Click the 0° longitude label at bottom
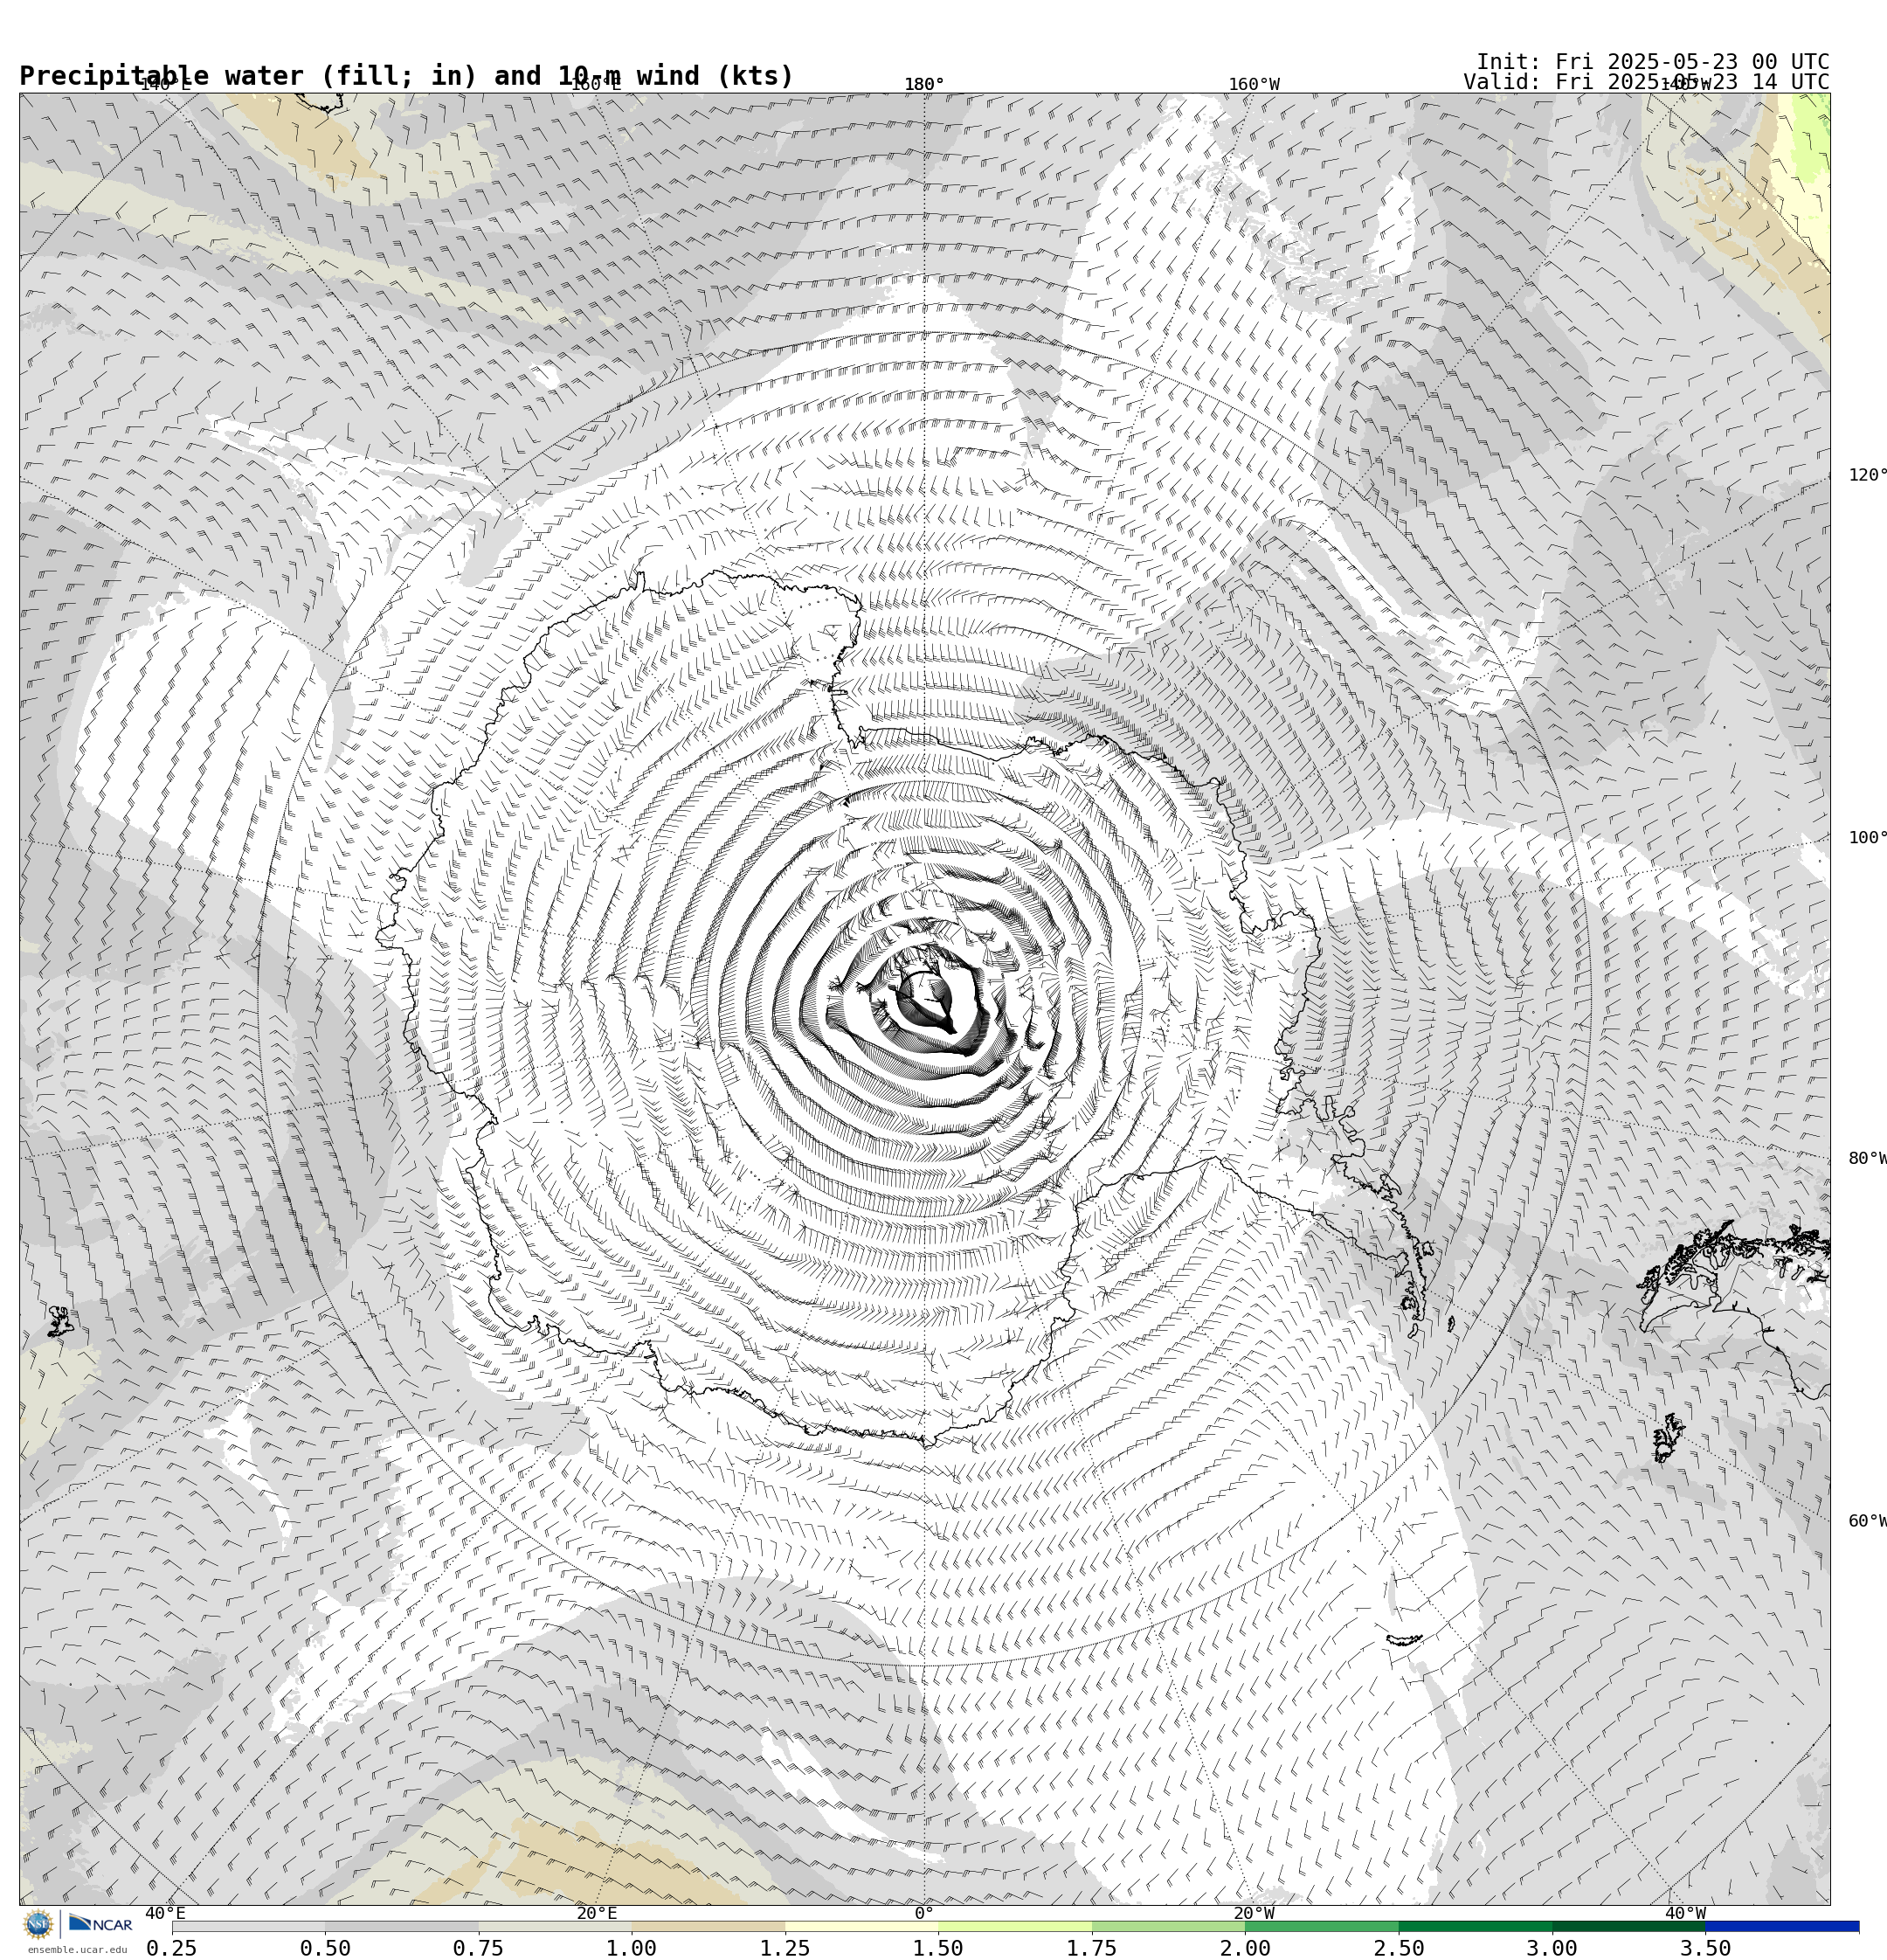The height and width of the screenshot is (1960, 1887). tap(924, 1914)
